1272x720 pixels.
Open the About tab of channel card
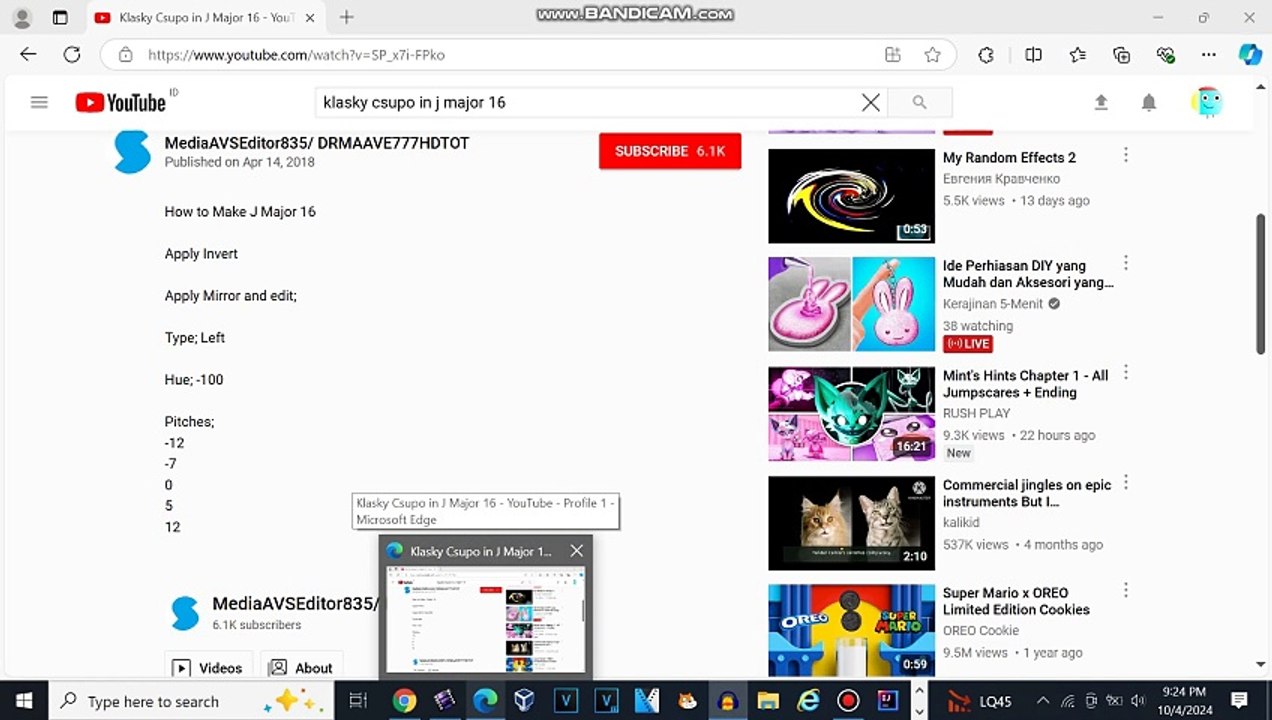pyautogui.click(x=302, y=668)
